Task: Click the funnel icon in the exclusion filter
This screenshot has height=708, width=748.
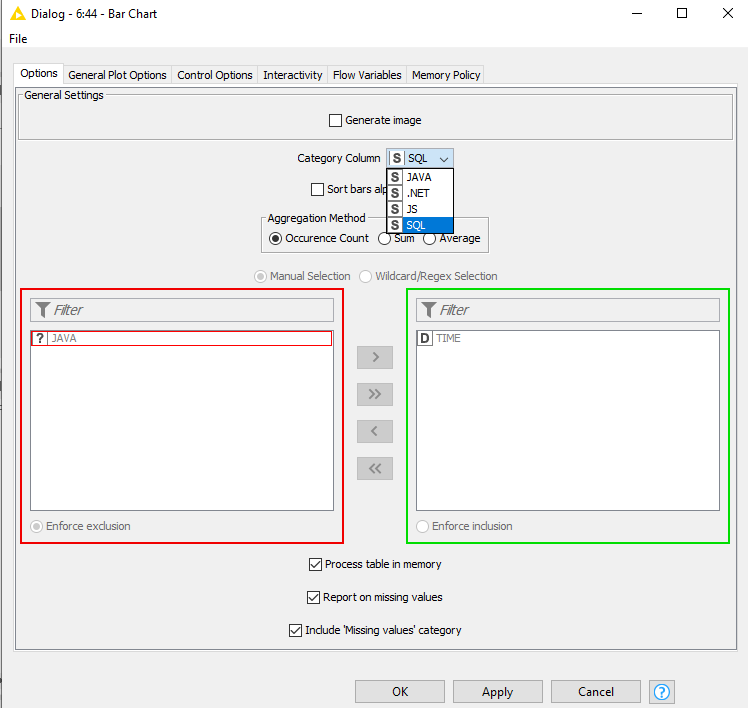Action: click(43, 310)
